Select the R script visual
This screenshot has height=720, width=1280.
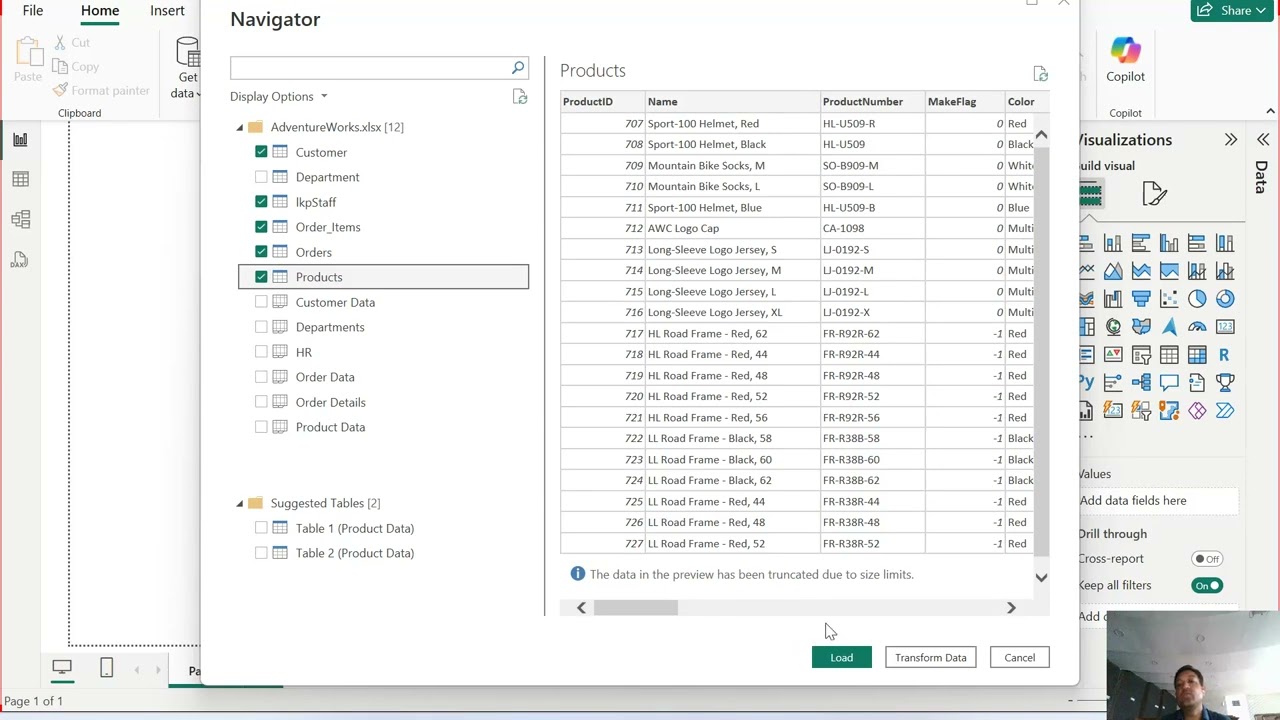[x=1224, y=355]
